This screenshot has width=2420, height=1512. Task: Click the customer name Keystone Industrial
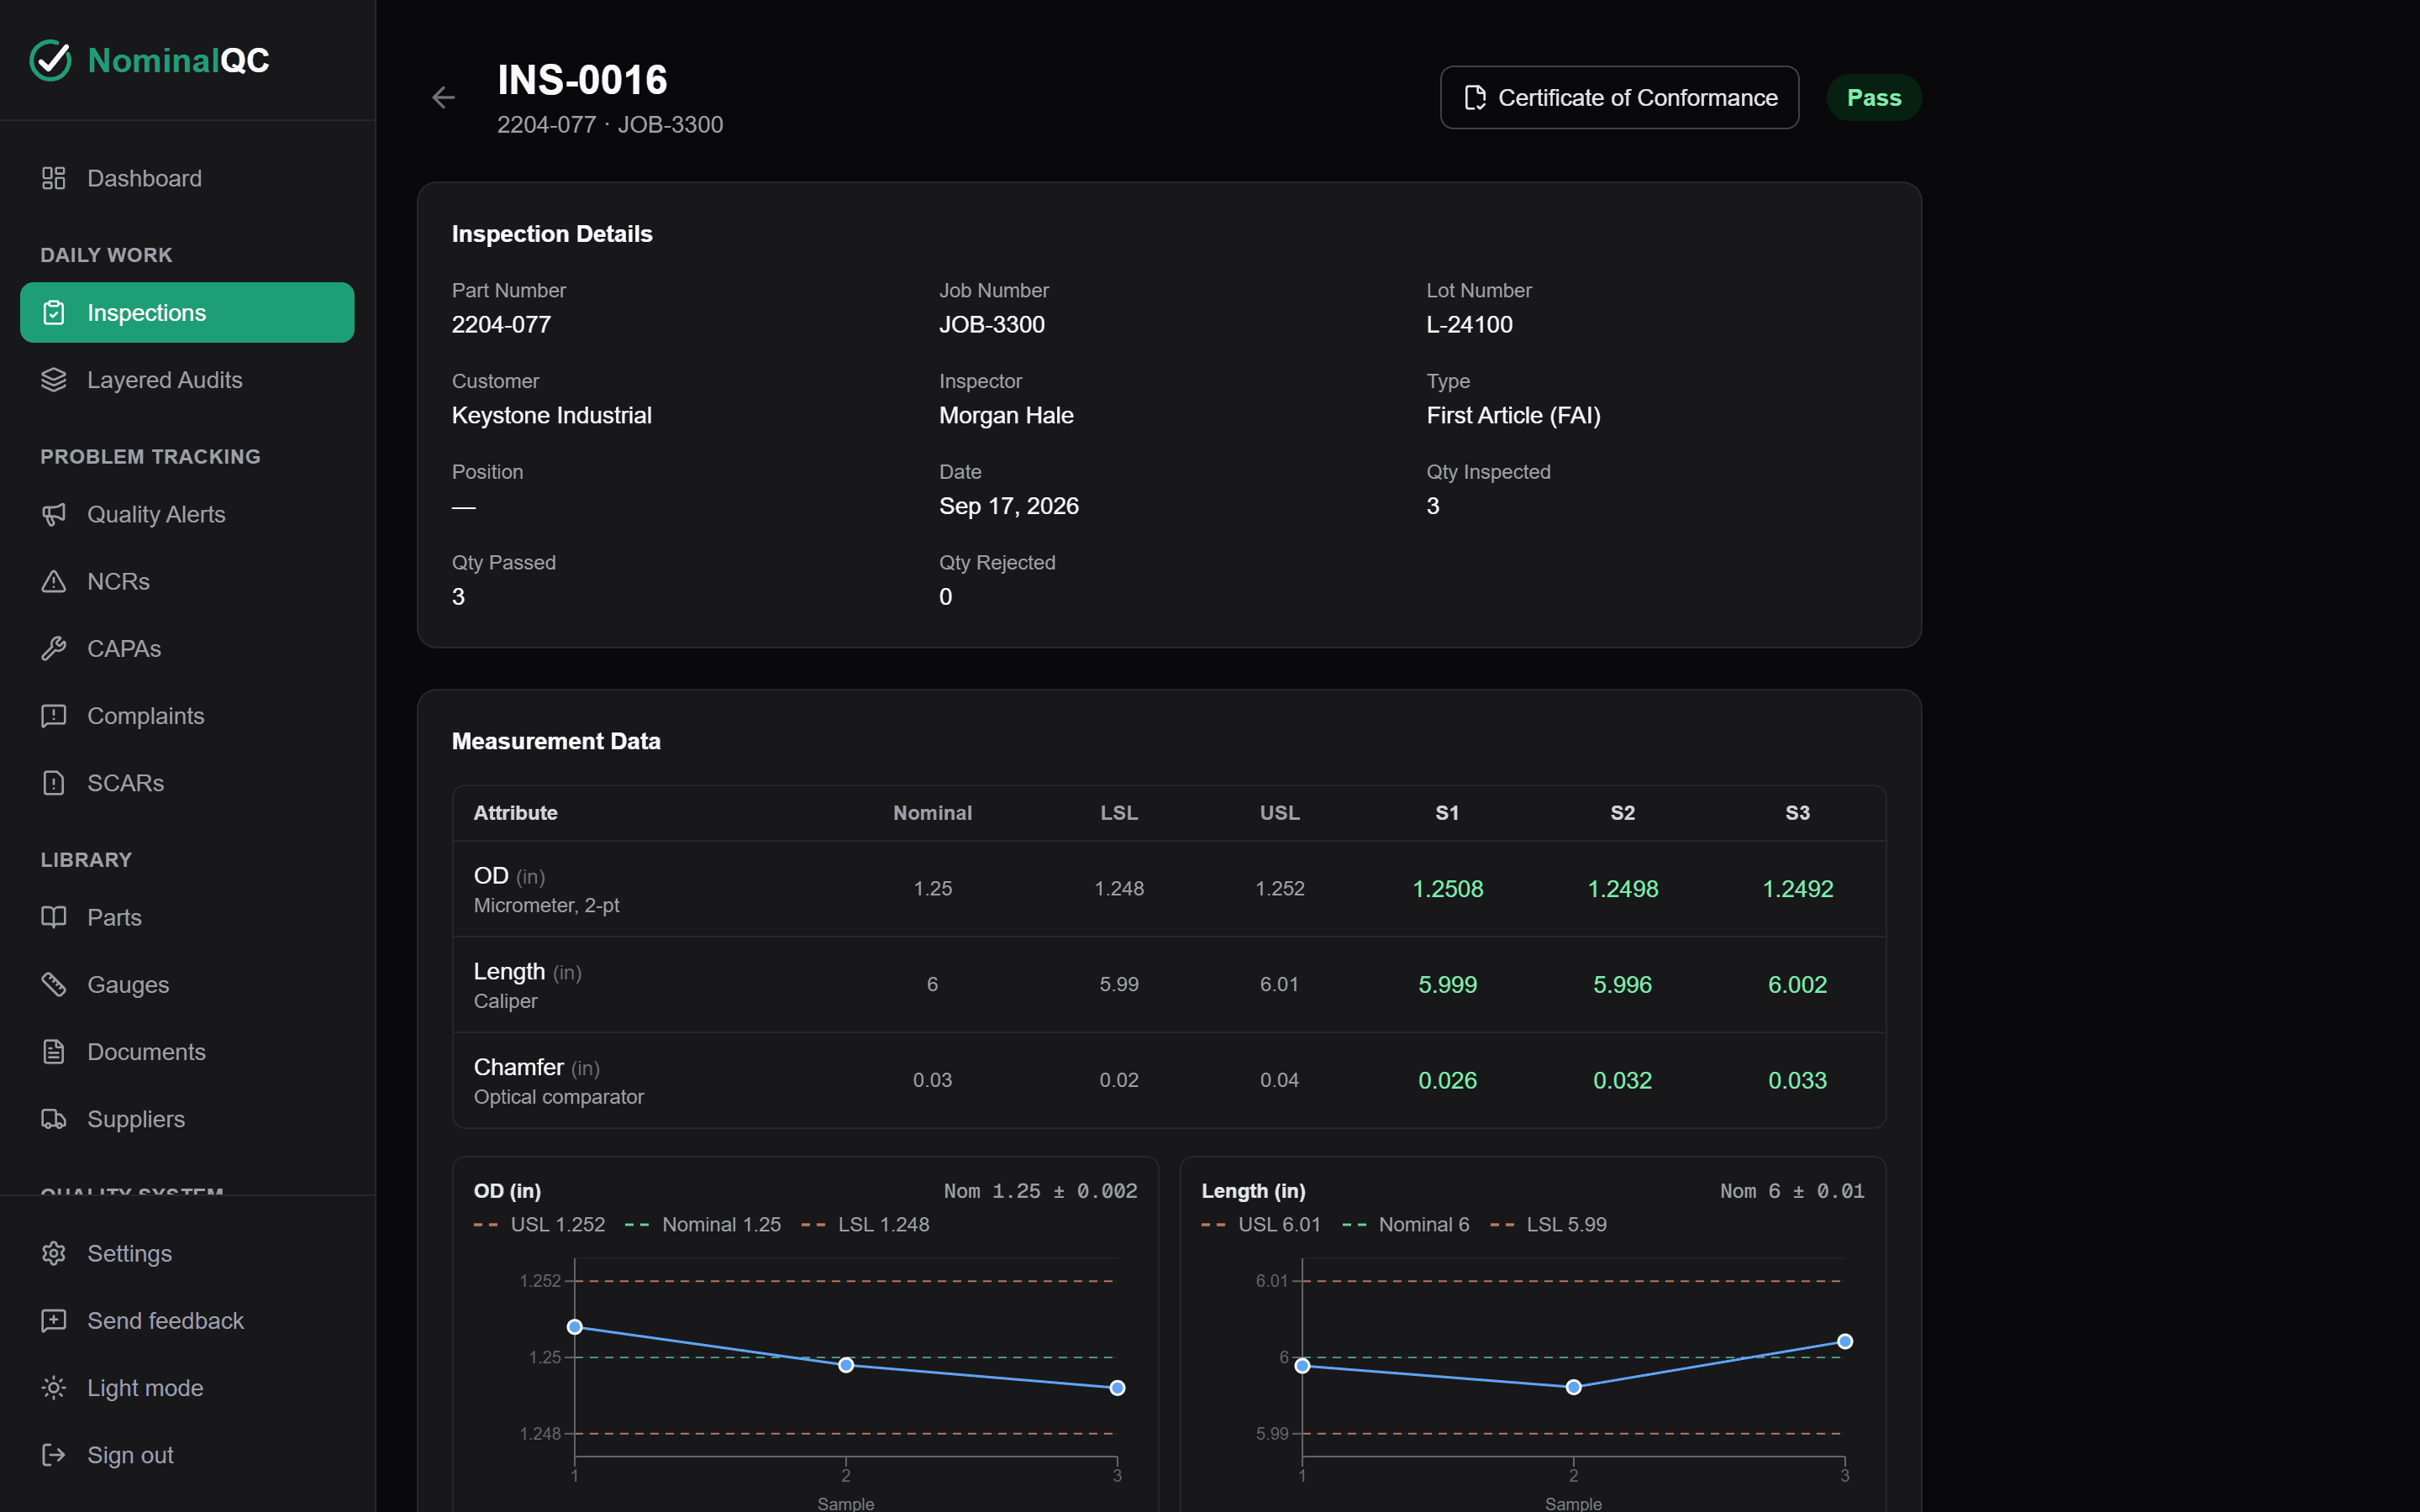551,415
